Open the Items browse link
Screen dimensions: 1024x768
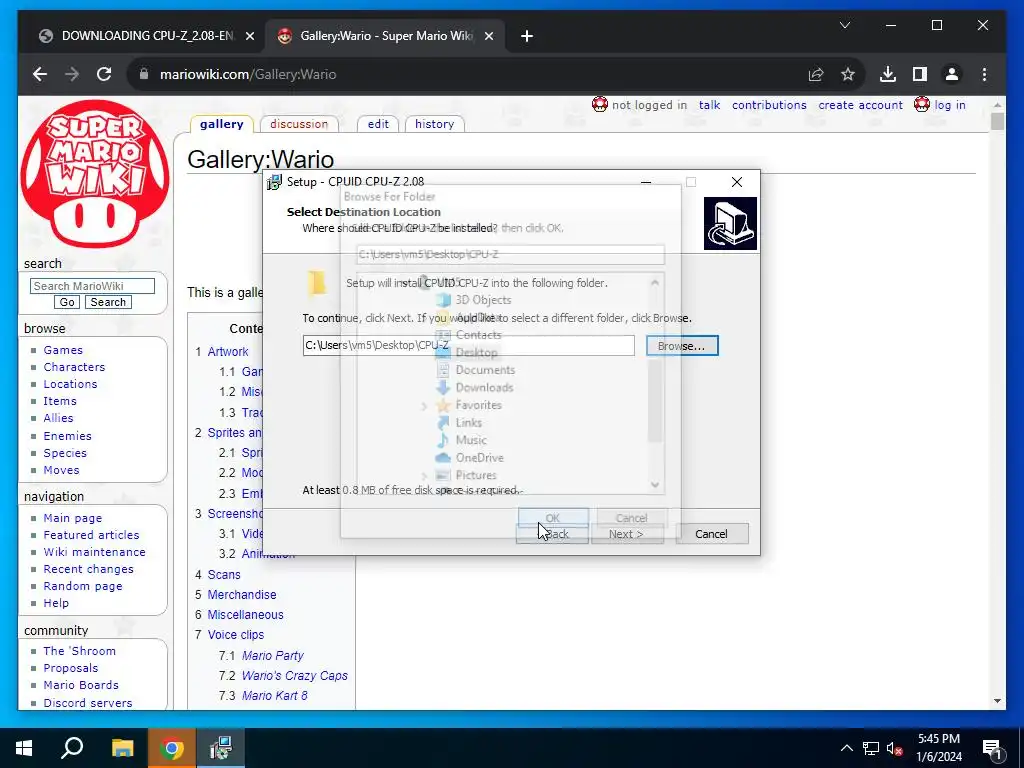[59, 401]
